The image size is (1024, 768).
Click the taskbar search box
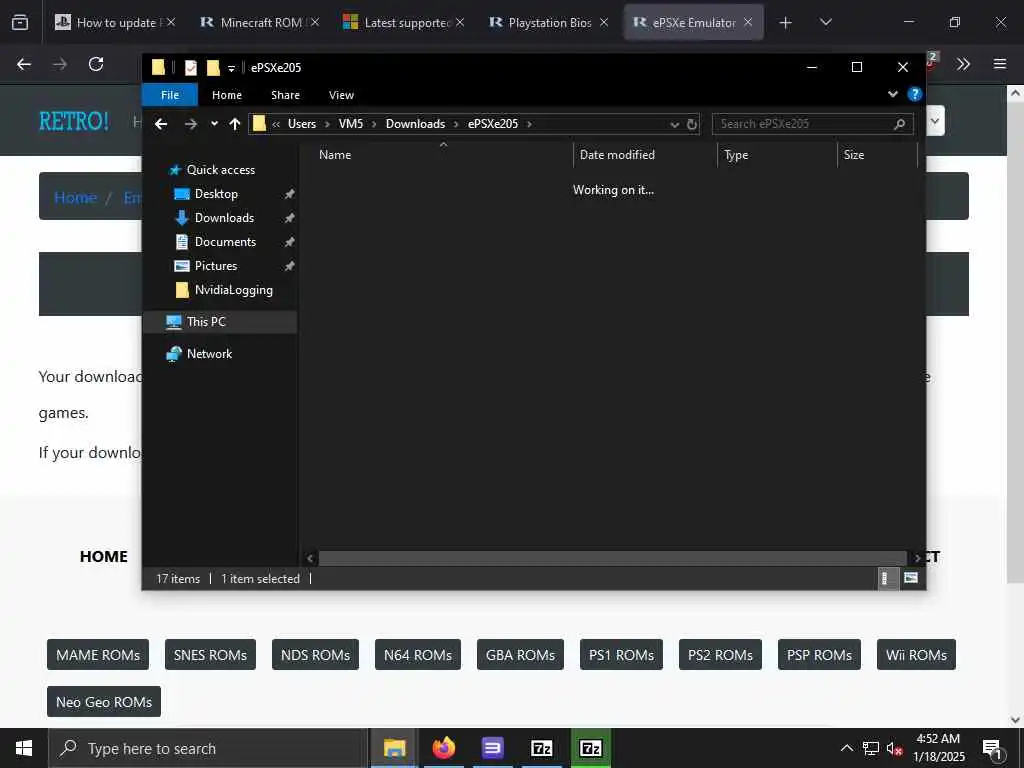click(208, 748)
